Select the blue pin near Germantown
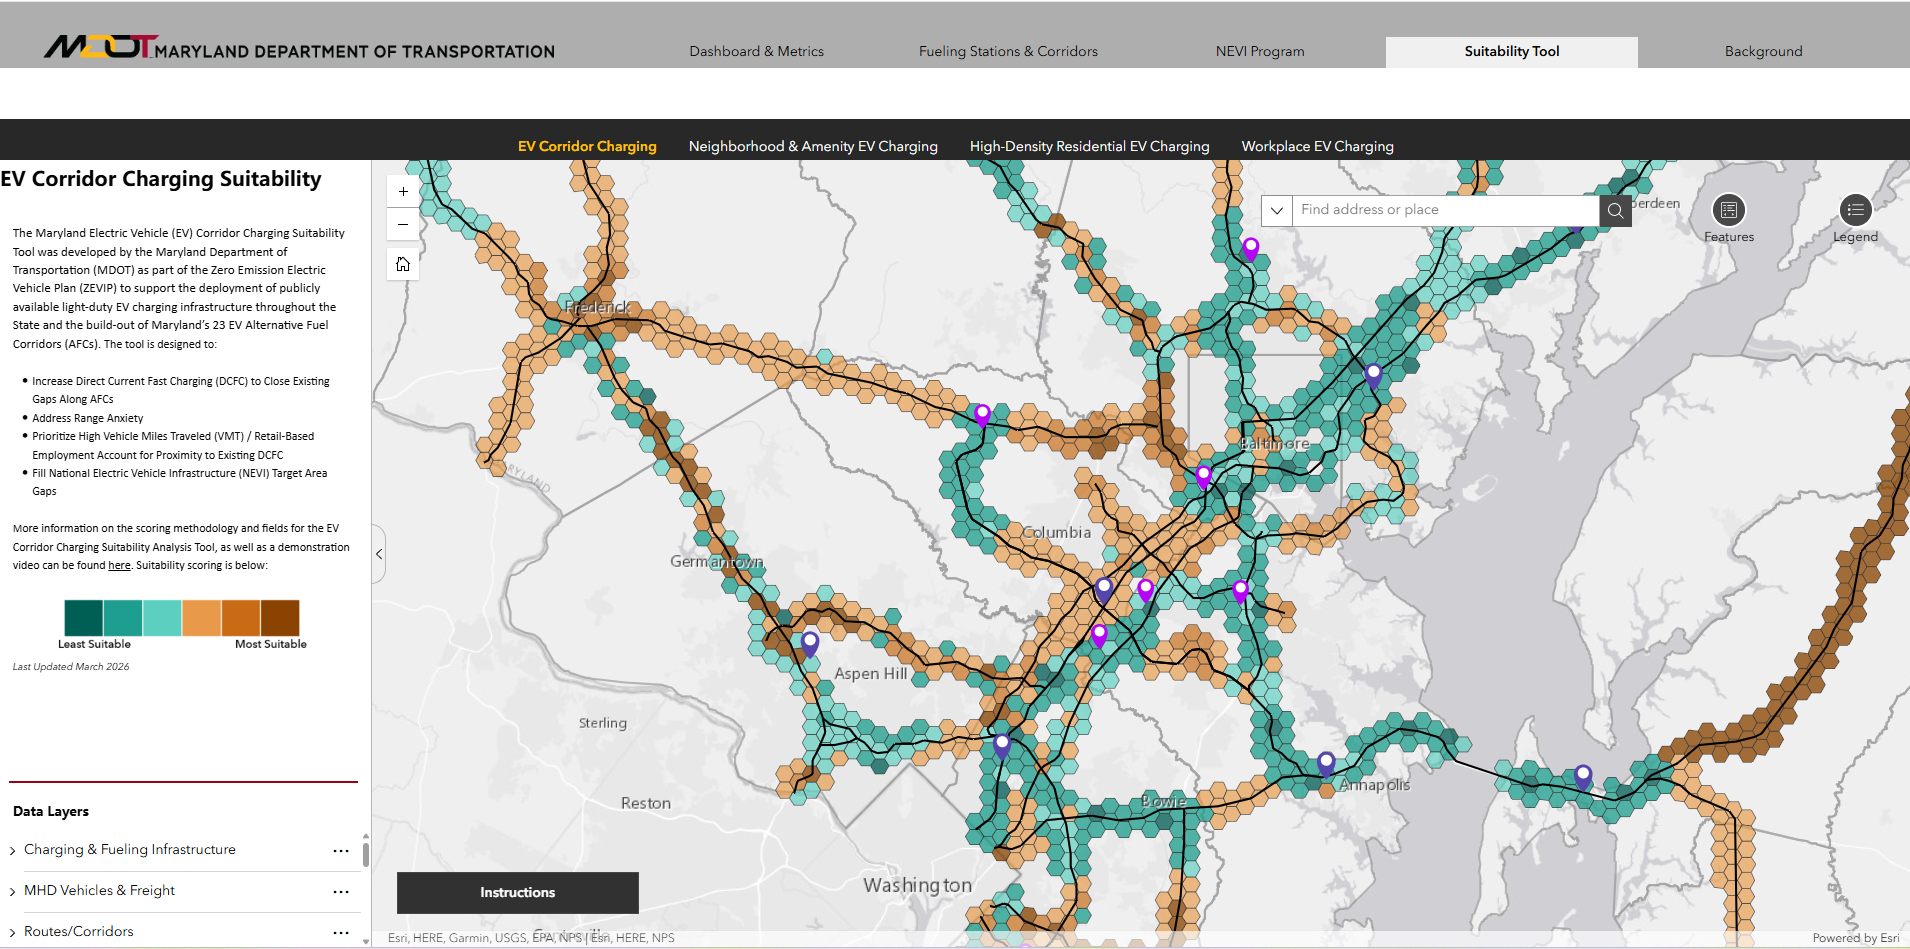 [x=810, y=644]
